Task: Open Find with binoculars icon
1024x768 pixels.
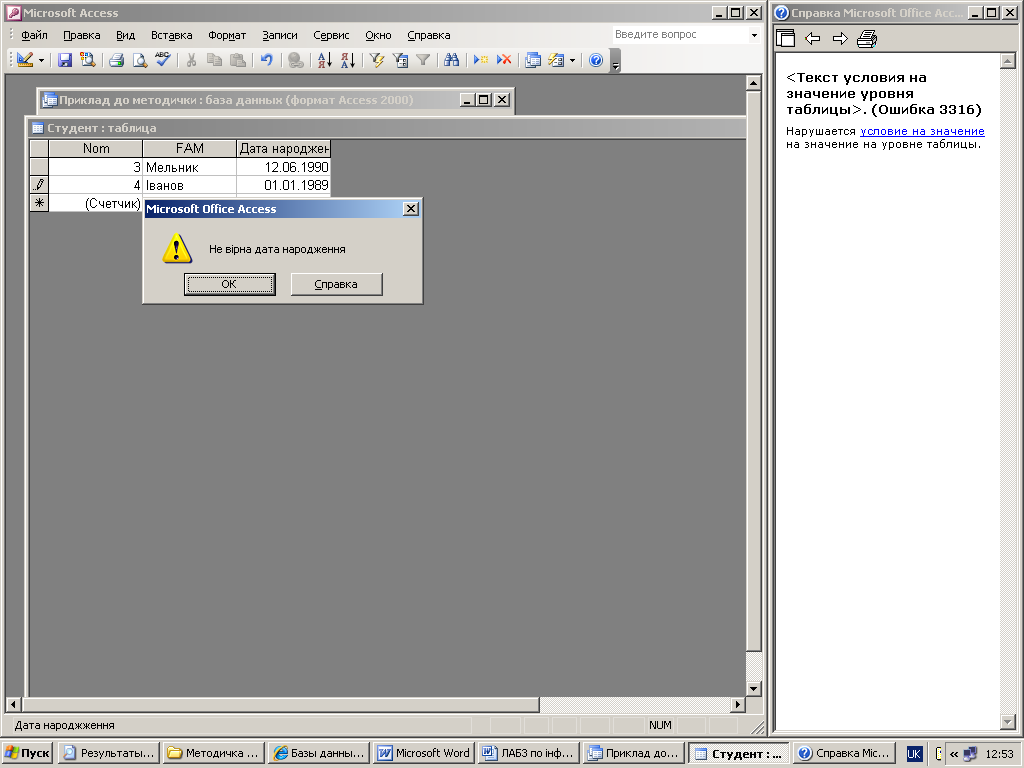Action: coord(451,60)
